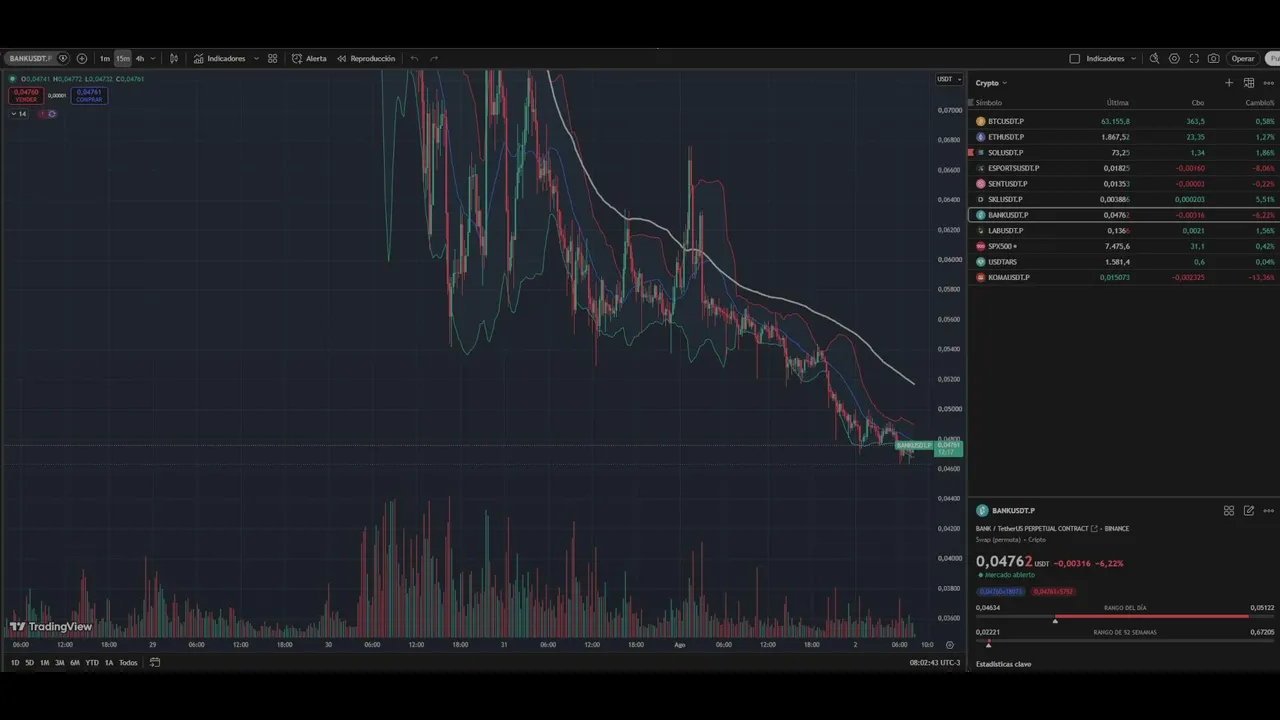The image size is (1280, 720).
Task: Sort watchlist by Cbo column
Action: [x=1198, y=103]
